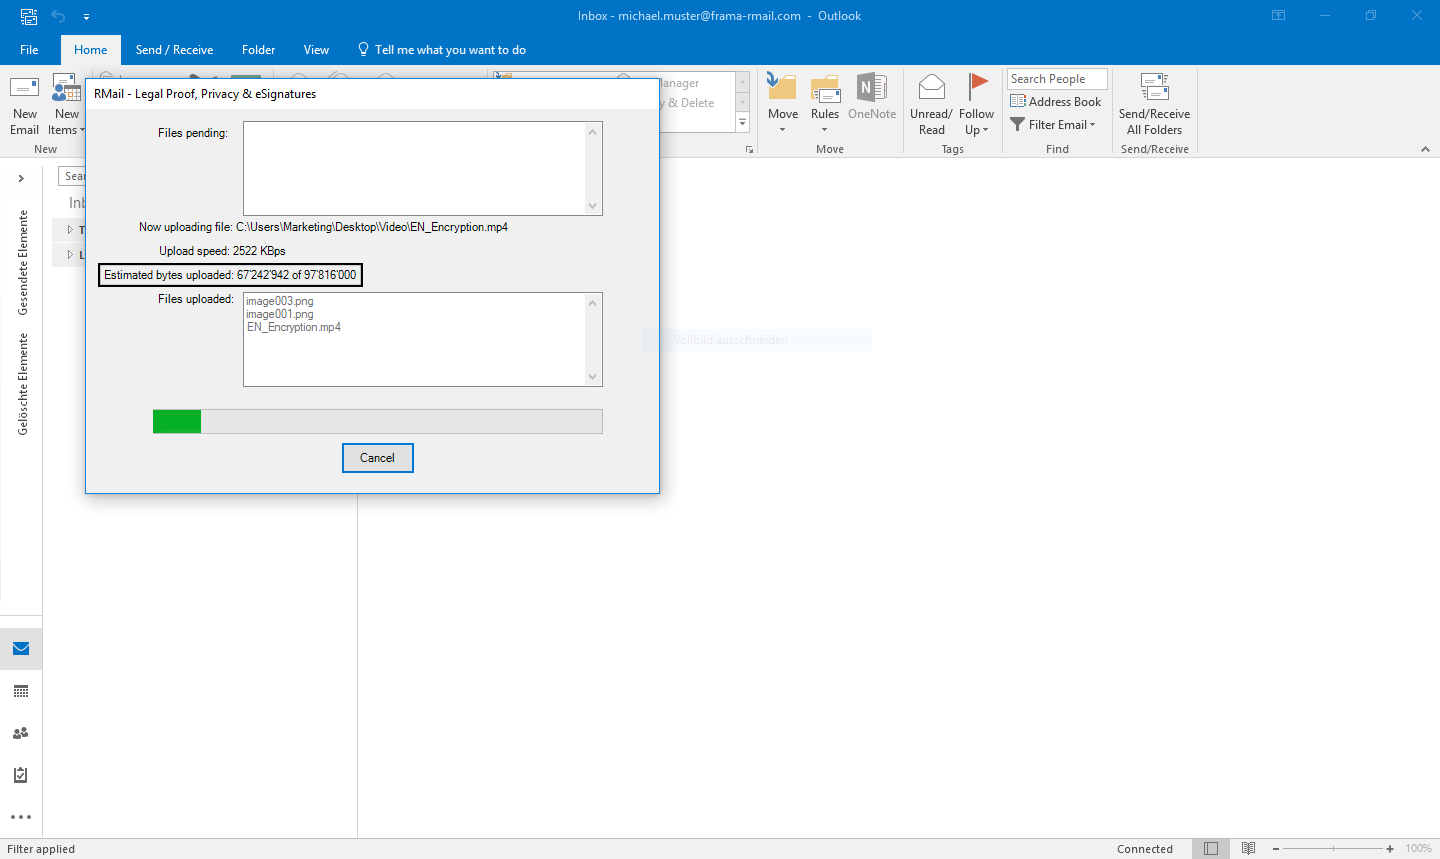Screen dimensions: 1440x859
Task: Click the uploading file path text
Action: point(372,227)
